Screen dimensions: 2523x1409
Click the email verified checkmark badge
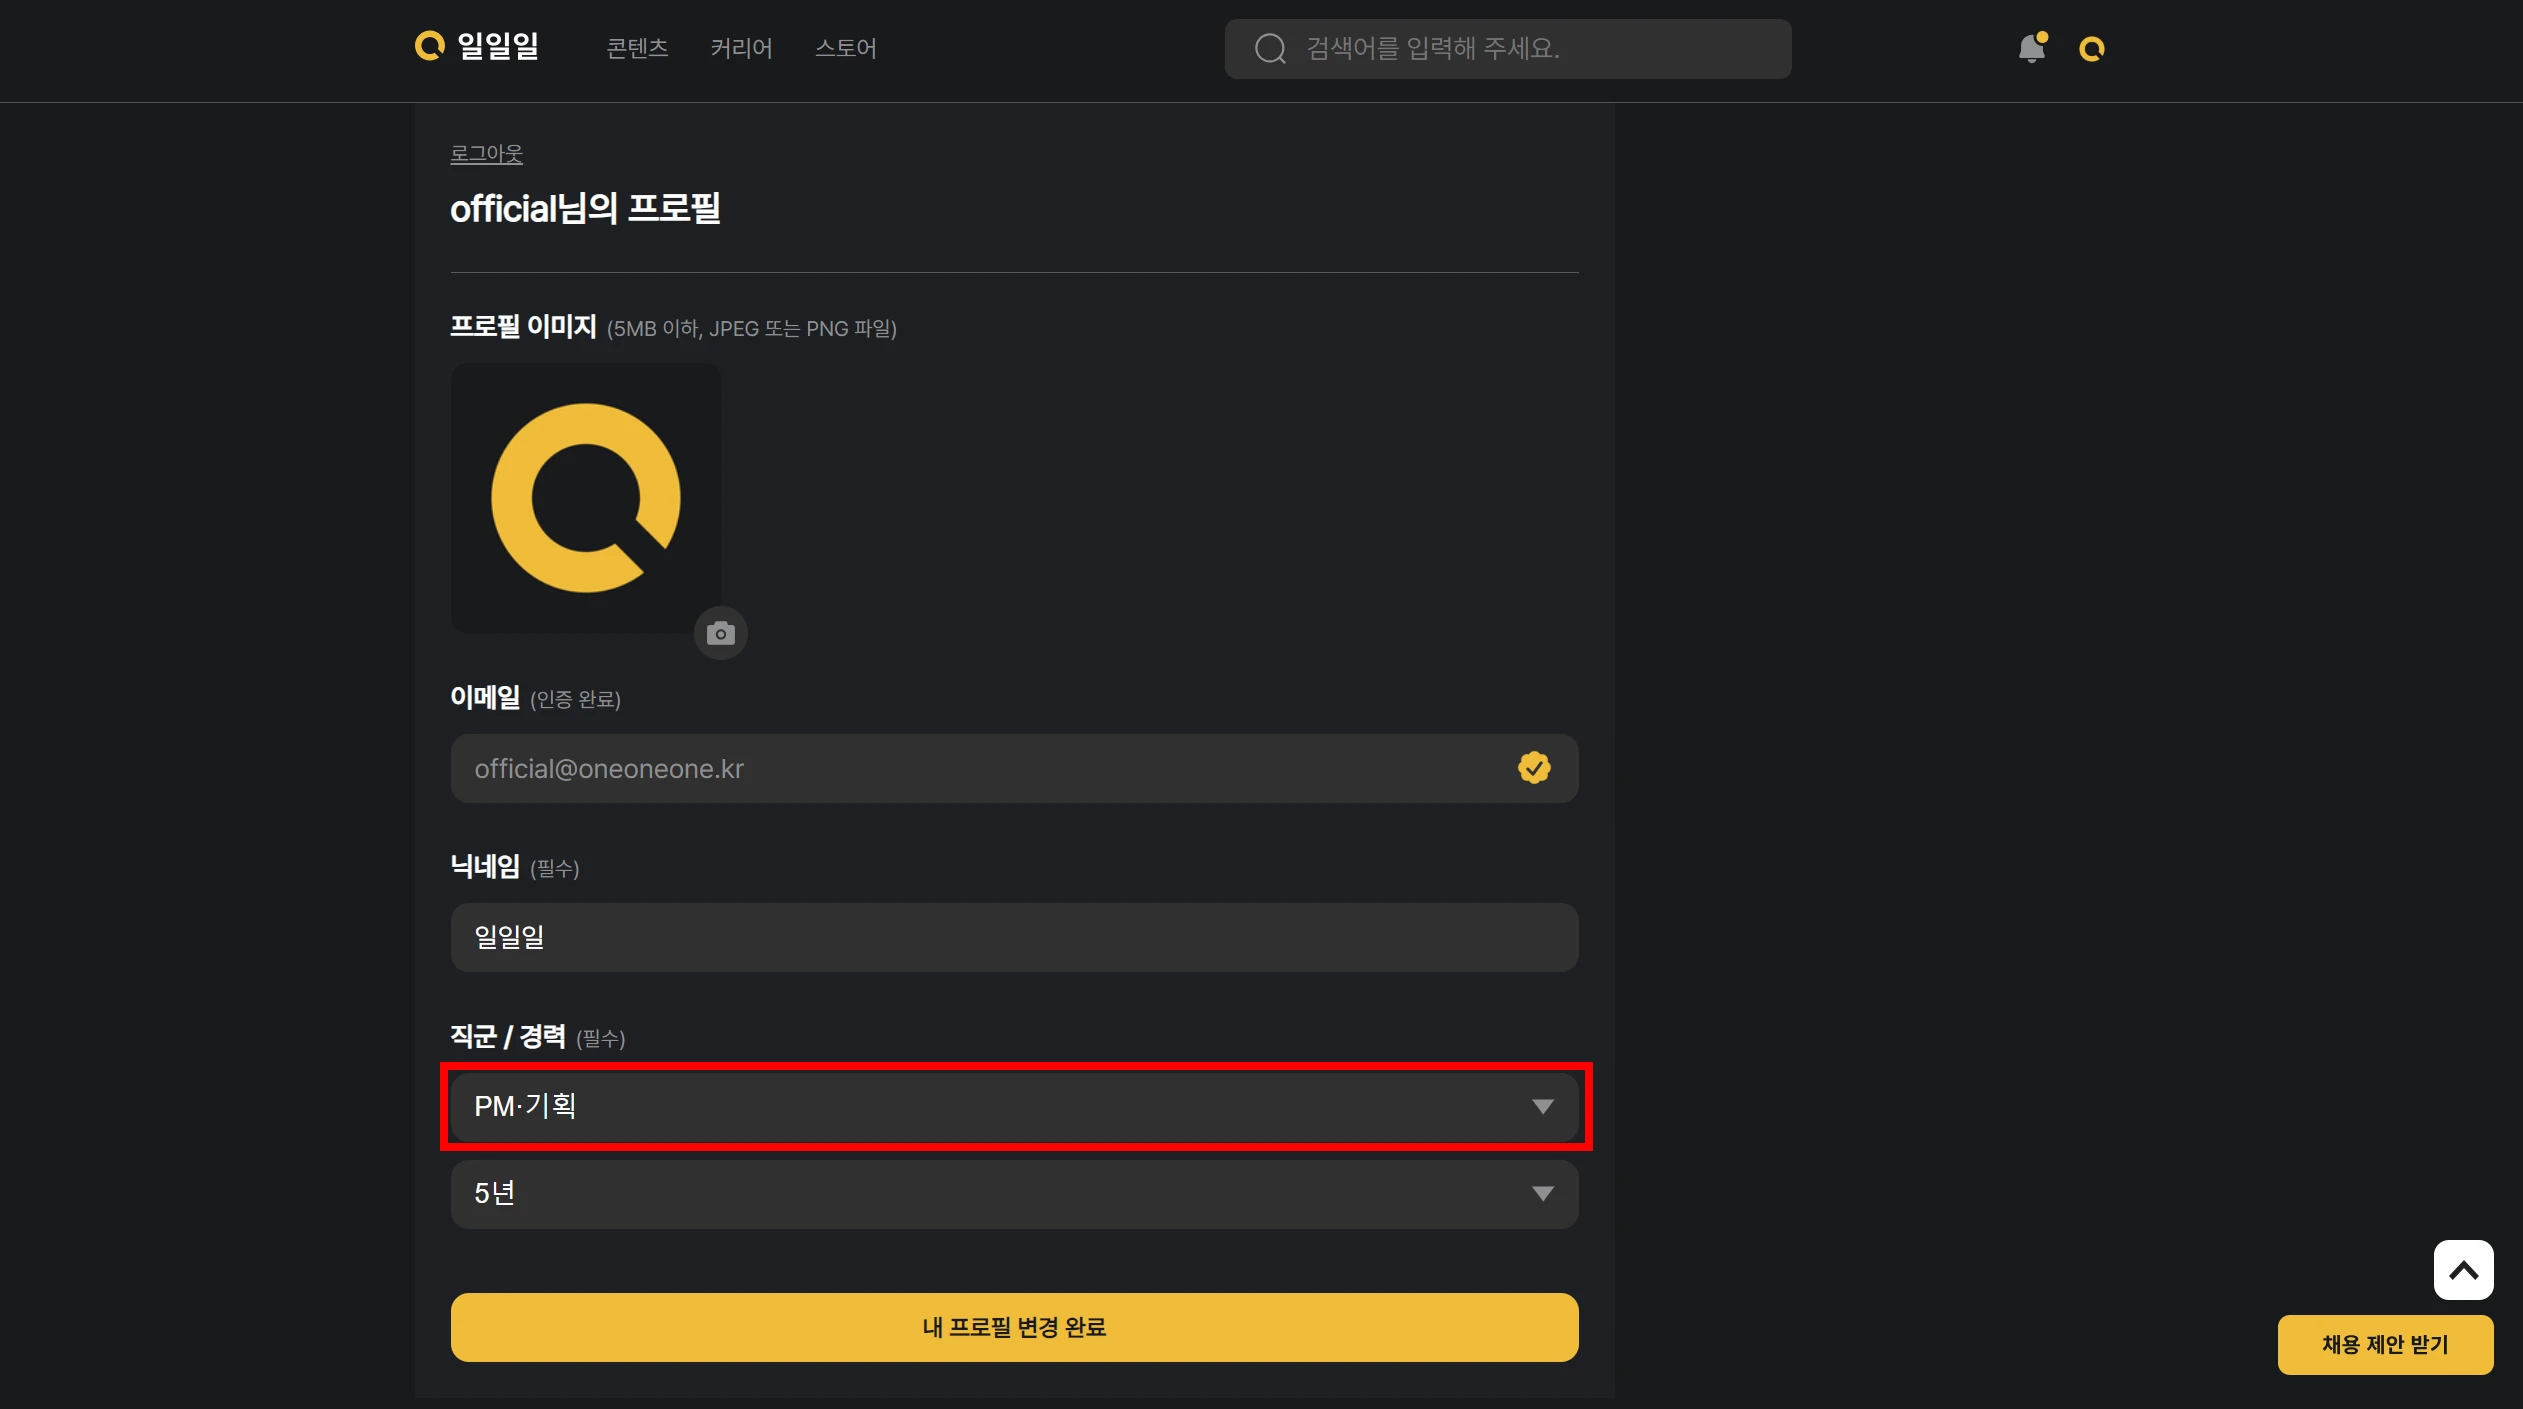[x=1534, y=768]
